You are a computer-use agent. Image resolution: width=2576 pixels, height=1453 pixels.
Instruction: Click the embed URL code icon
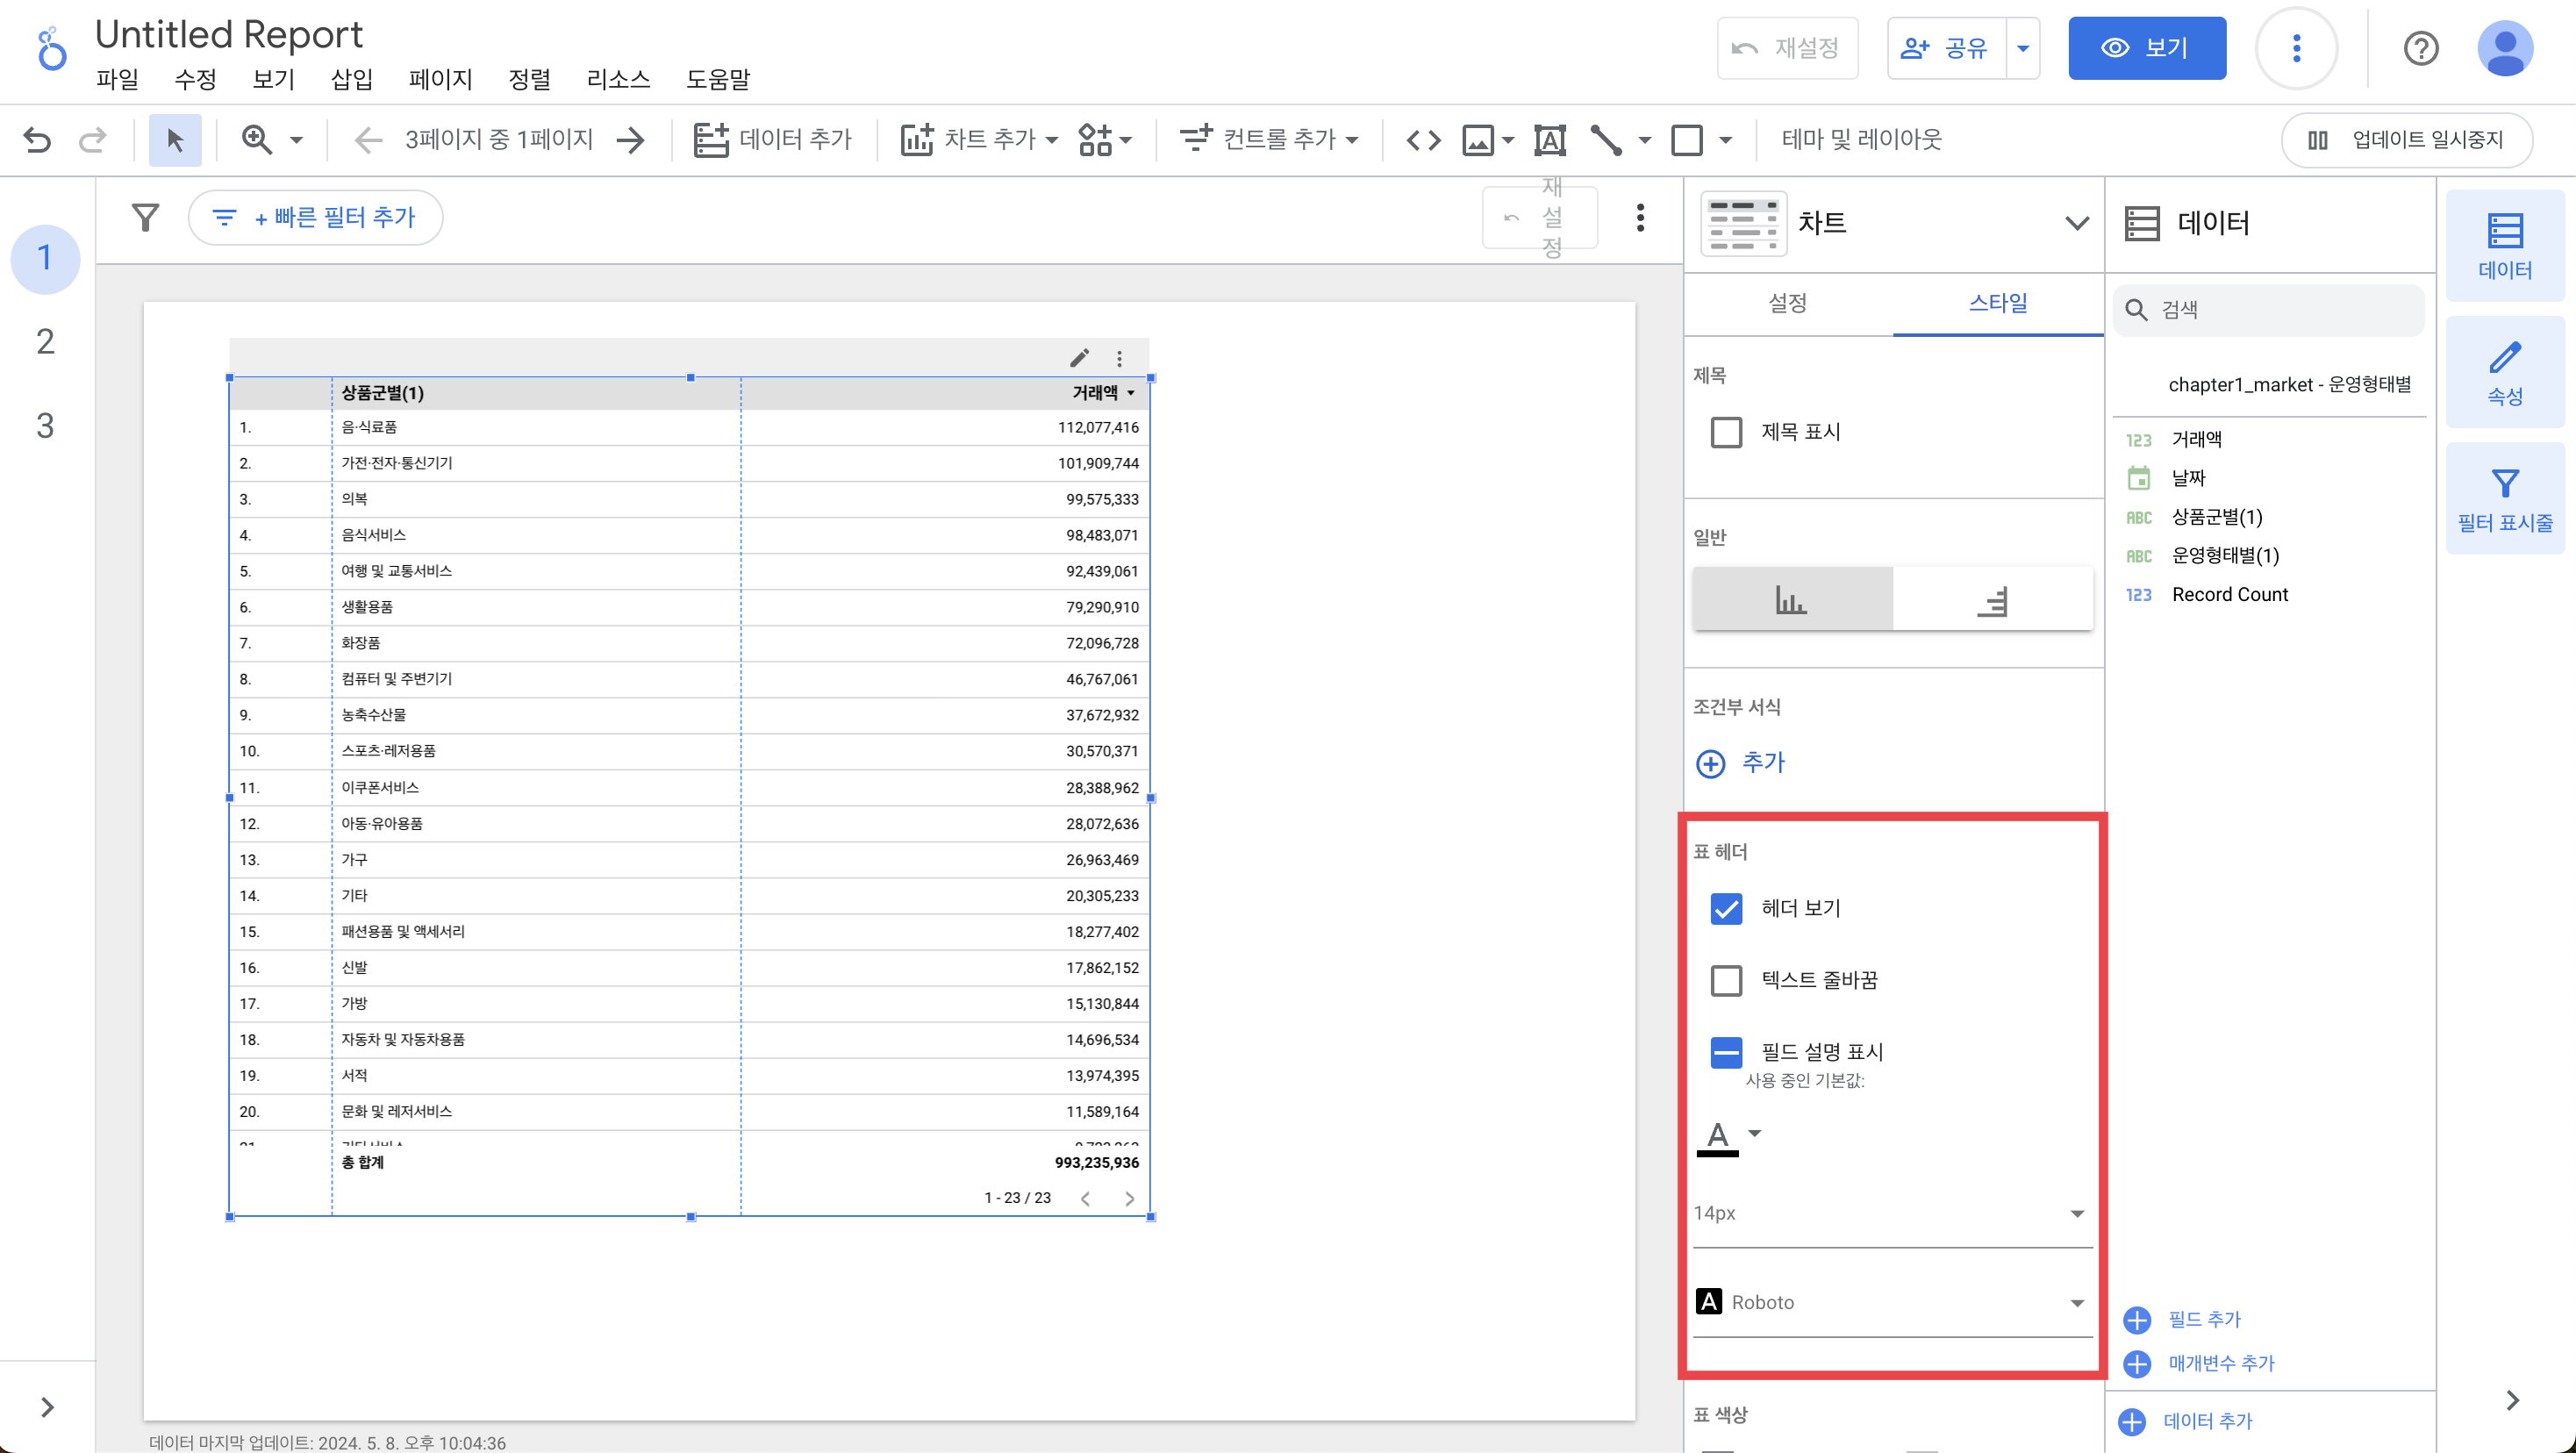click(x=1423, y=139)
